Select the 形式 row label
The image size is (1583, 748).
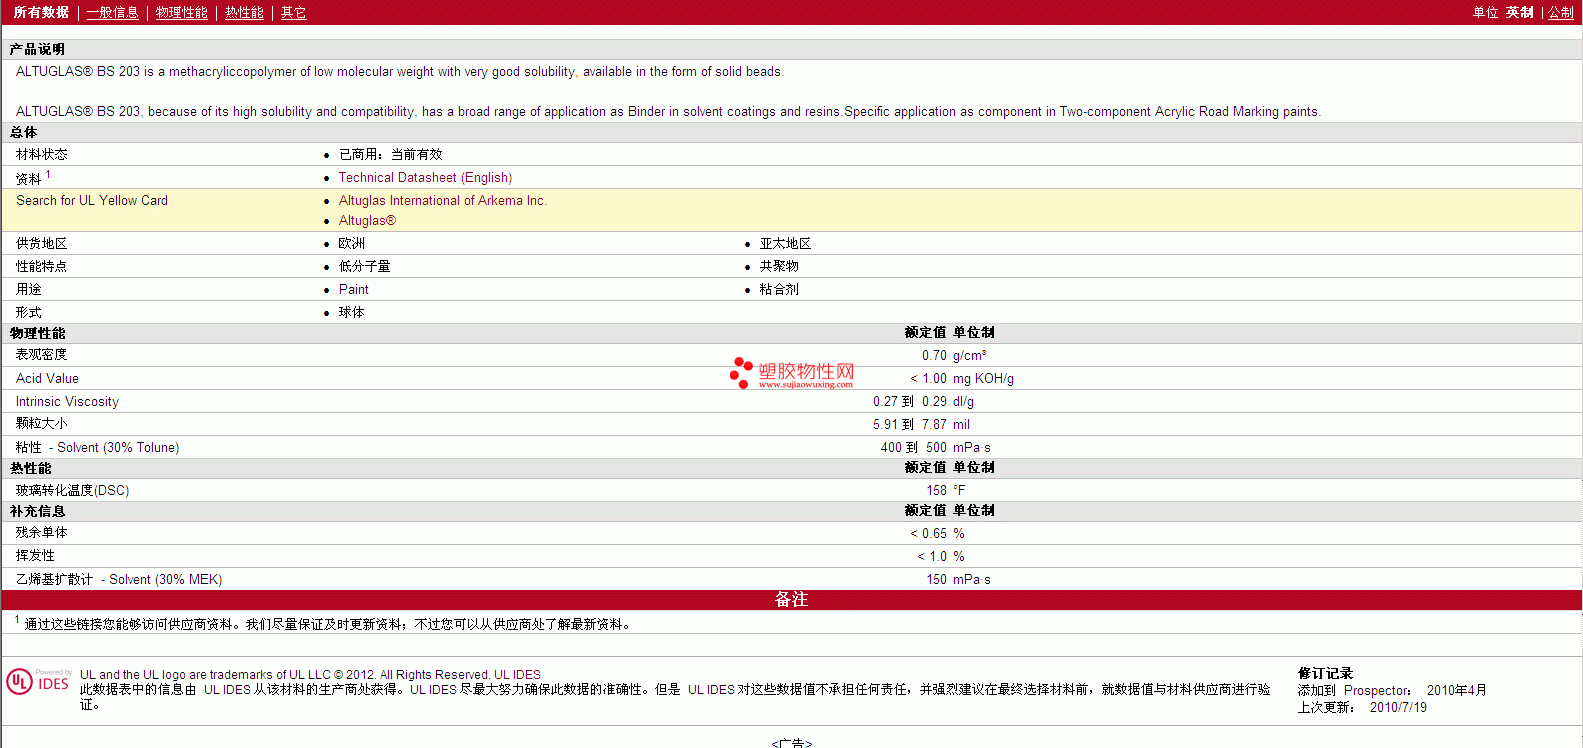coord(29,312)
